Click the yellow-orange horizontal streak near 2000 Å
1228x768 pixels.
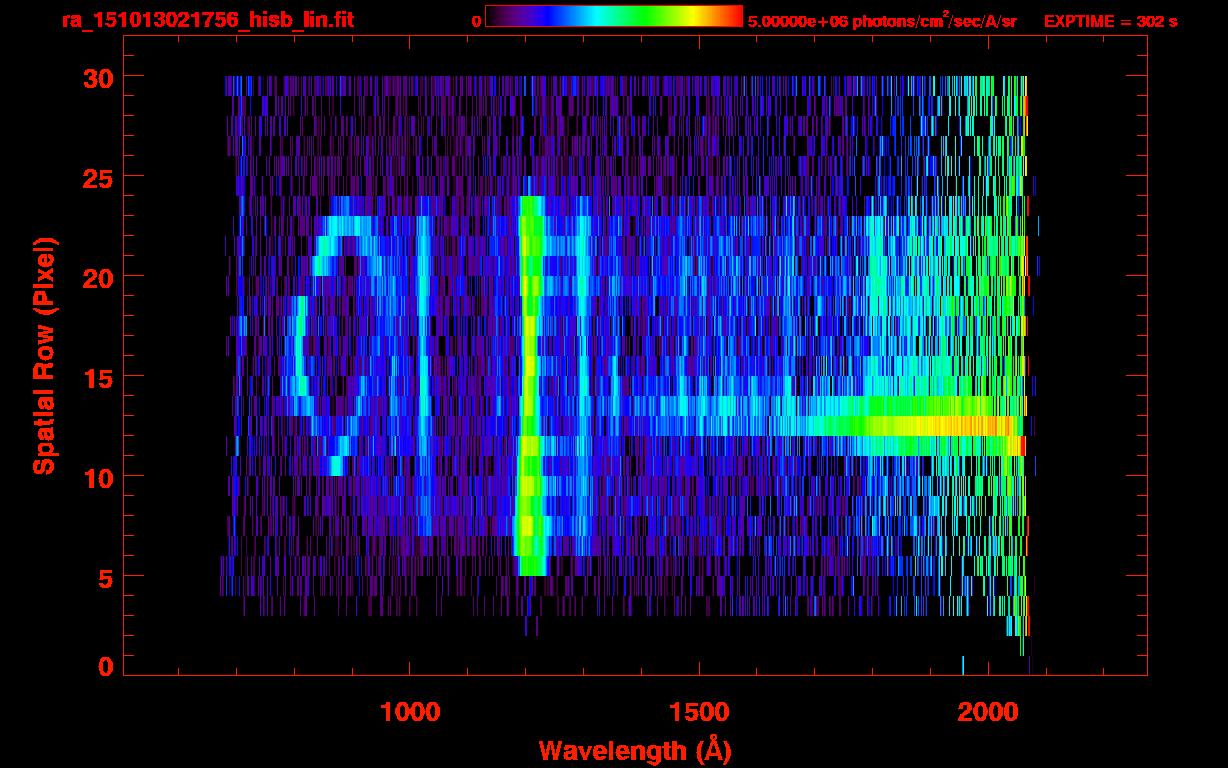click(x=960, y=426)
